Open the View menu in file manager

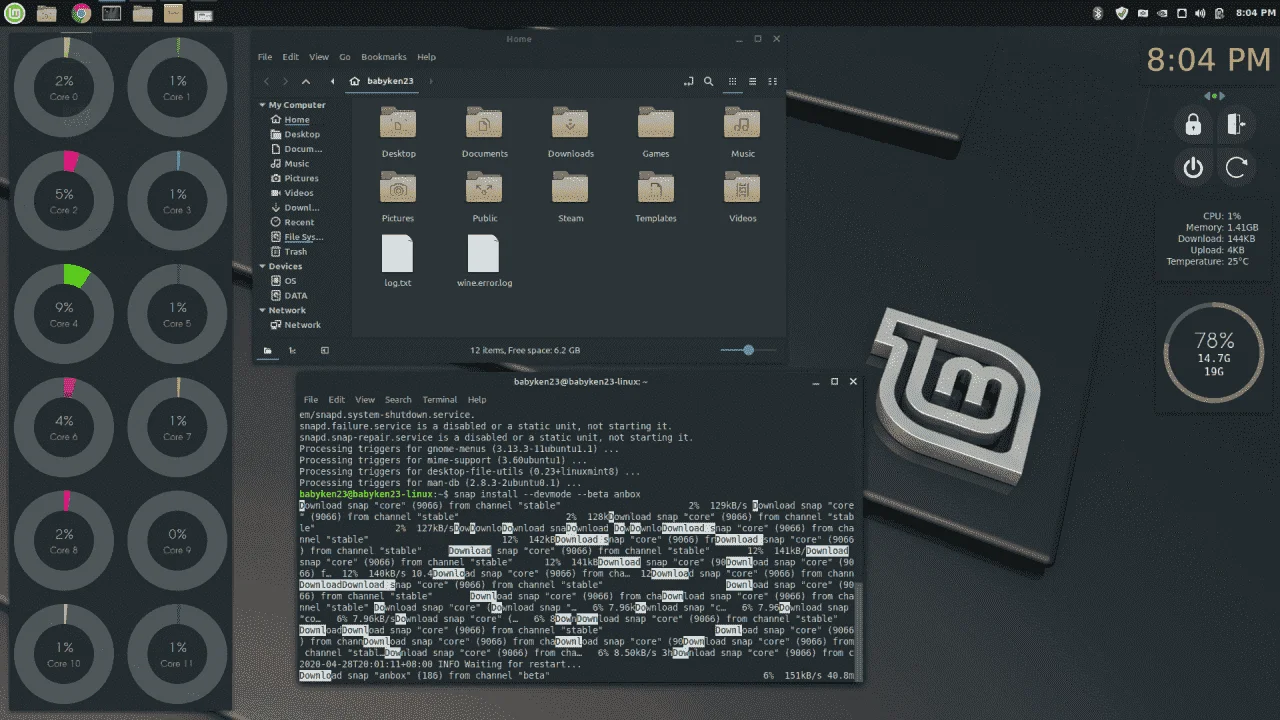[x=319, y=57]
